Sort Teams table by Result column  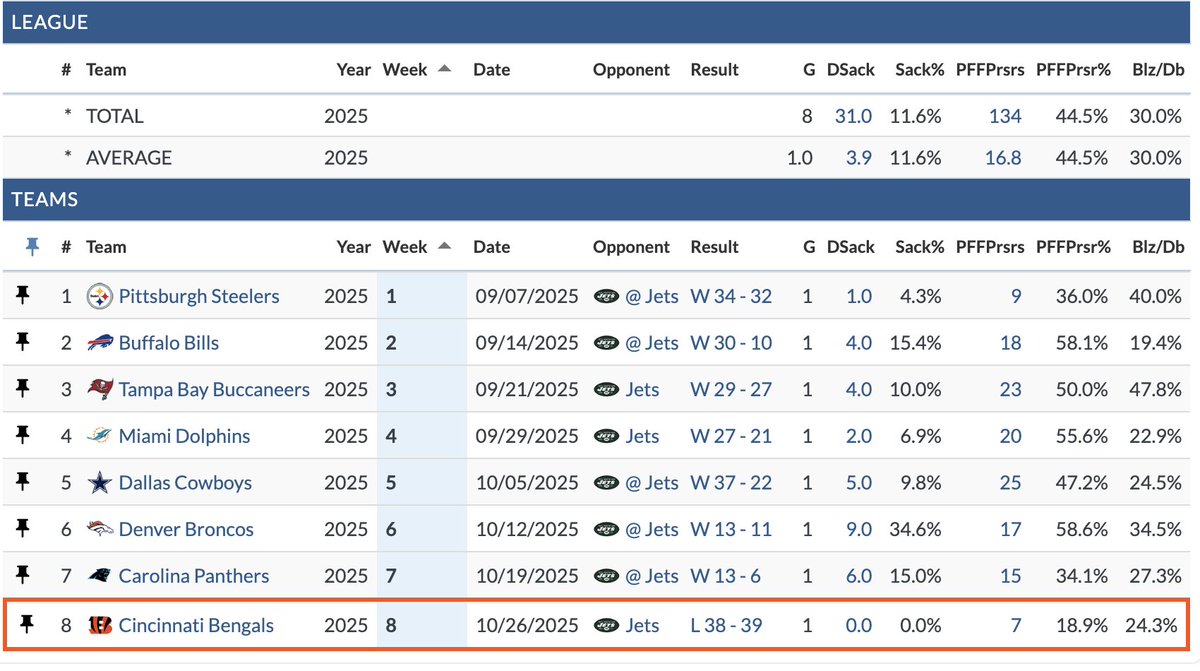click(714, 247)
